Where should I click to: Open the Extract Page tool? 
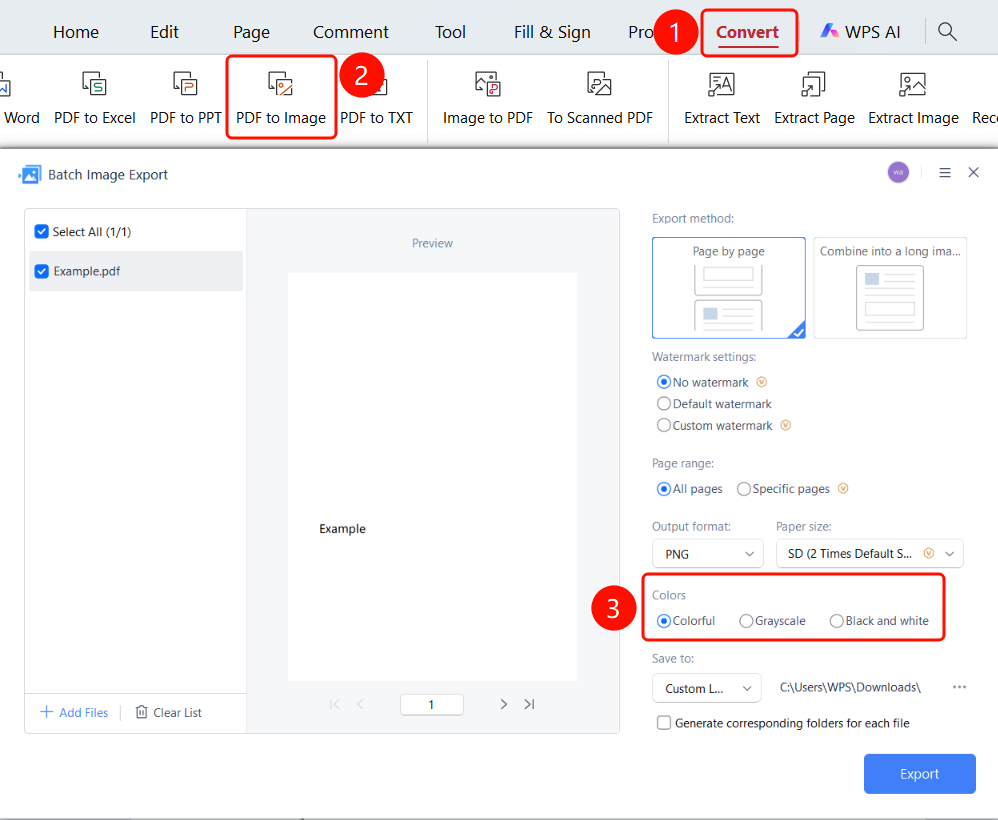[814, 97]
